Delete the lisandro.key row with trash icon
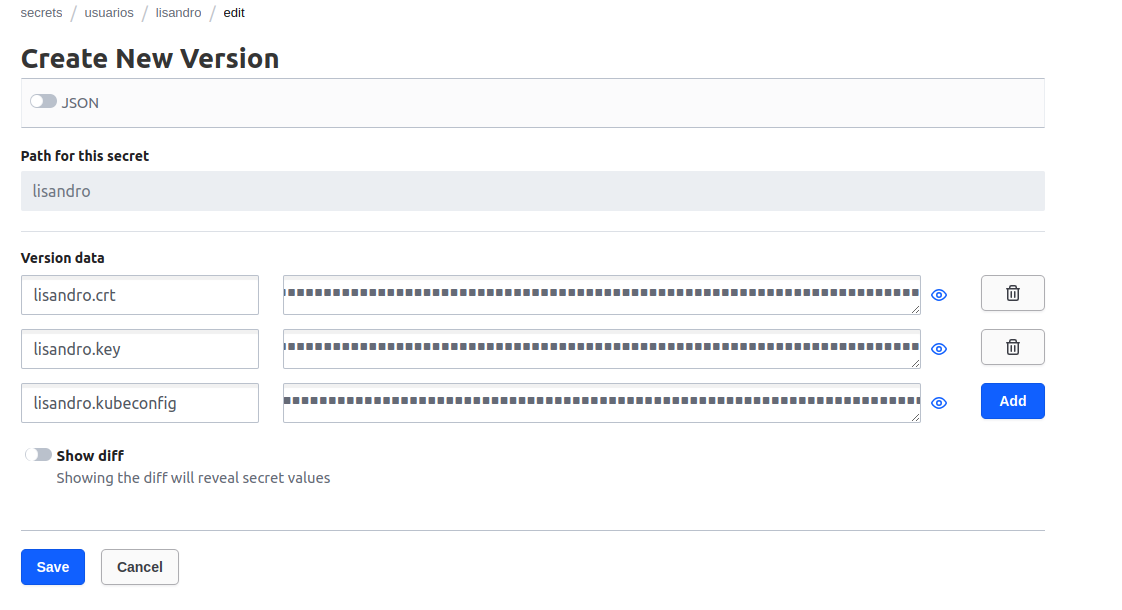The image size is (1122, 610). [1012, 347]
